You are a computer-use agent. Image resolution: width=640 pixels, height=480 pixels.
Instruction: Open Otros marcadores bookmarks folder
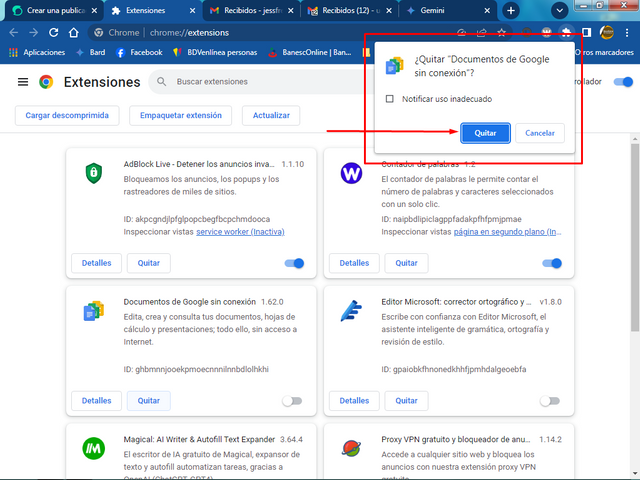(x=604, y=52)
